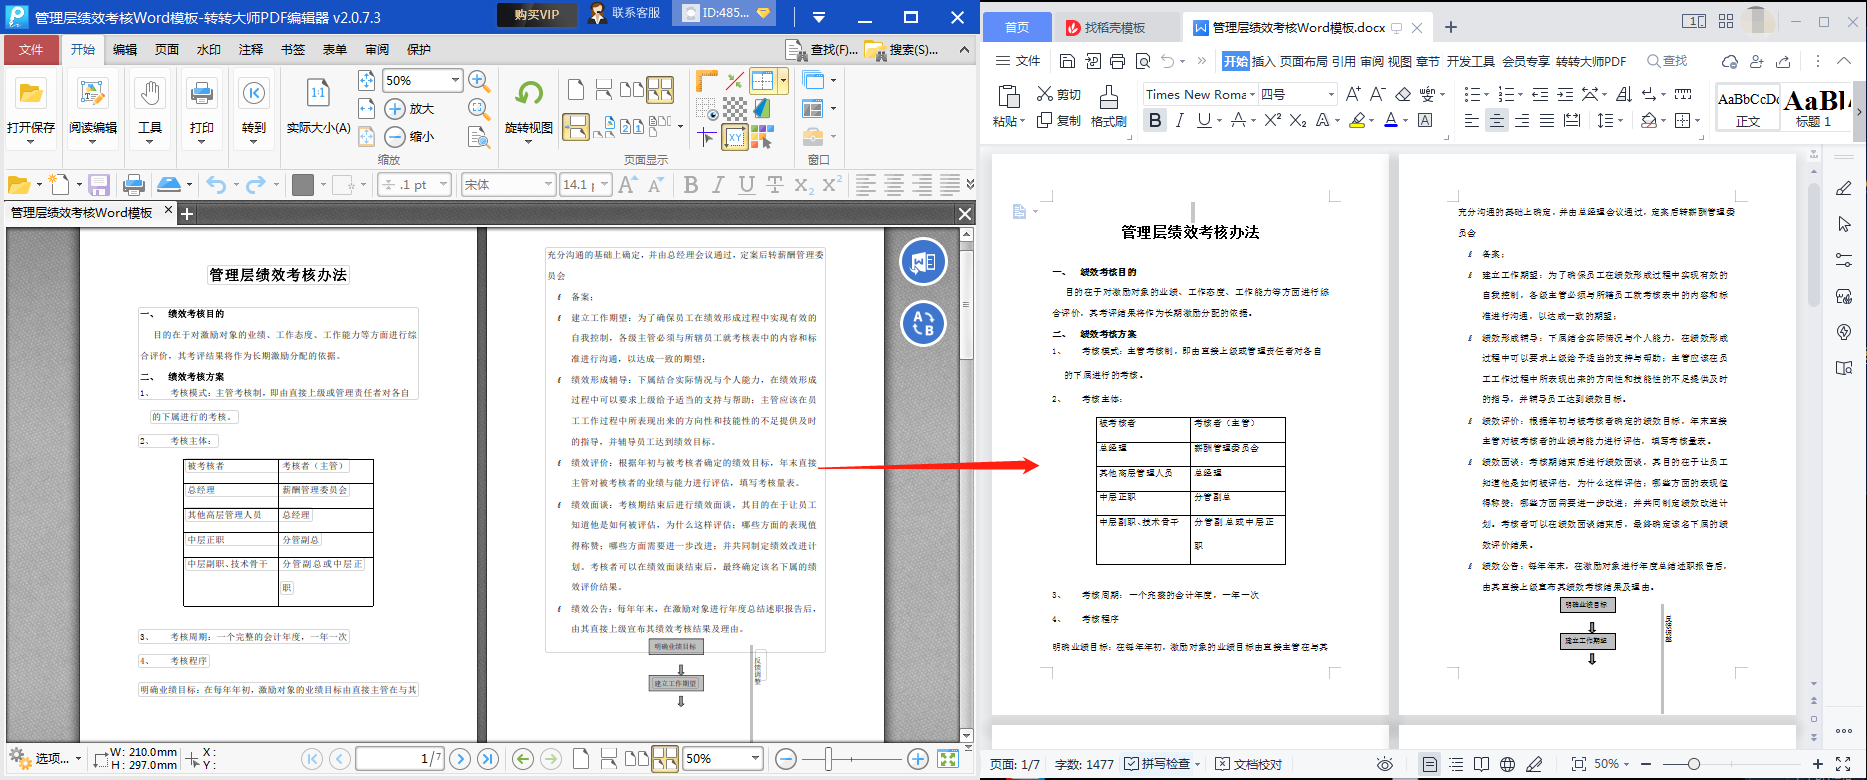This screenshot has width=1867, height=780.
Task: Click the blue A-B translate round icon
Action: point(923,324)
